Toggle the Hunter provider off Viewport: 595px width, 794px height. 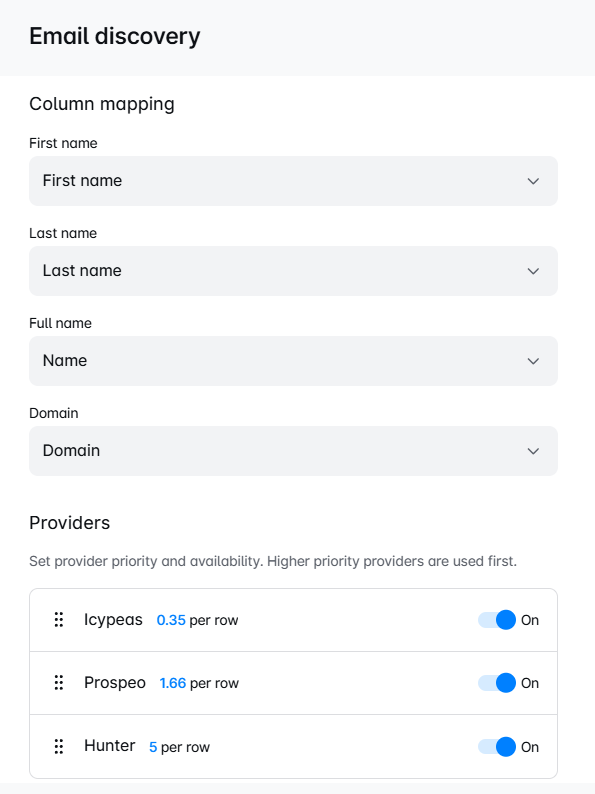[497, 746]
